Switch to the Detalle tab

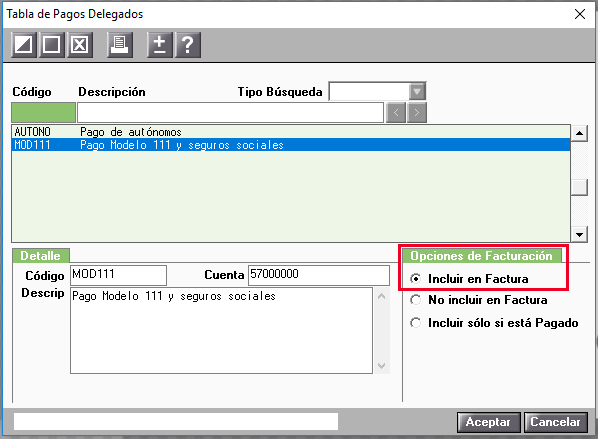point(40,256)
